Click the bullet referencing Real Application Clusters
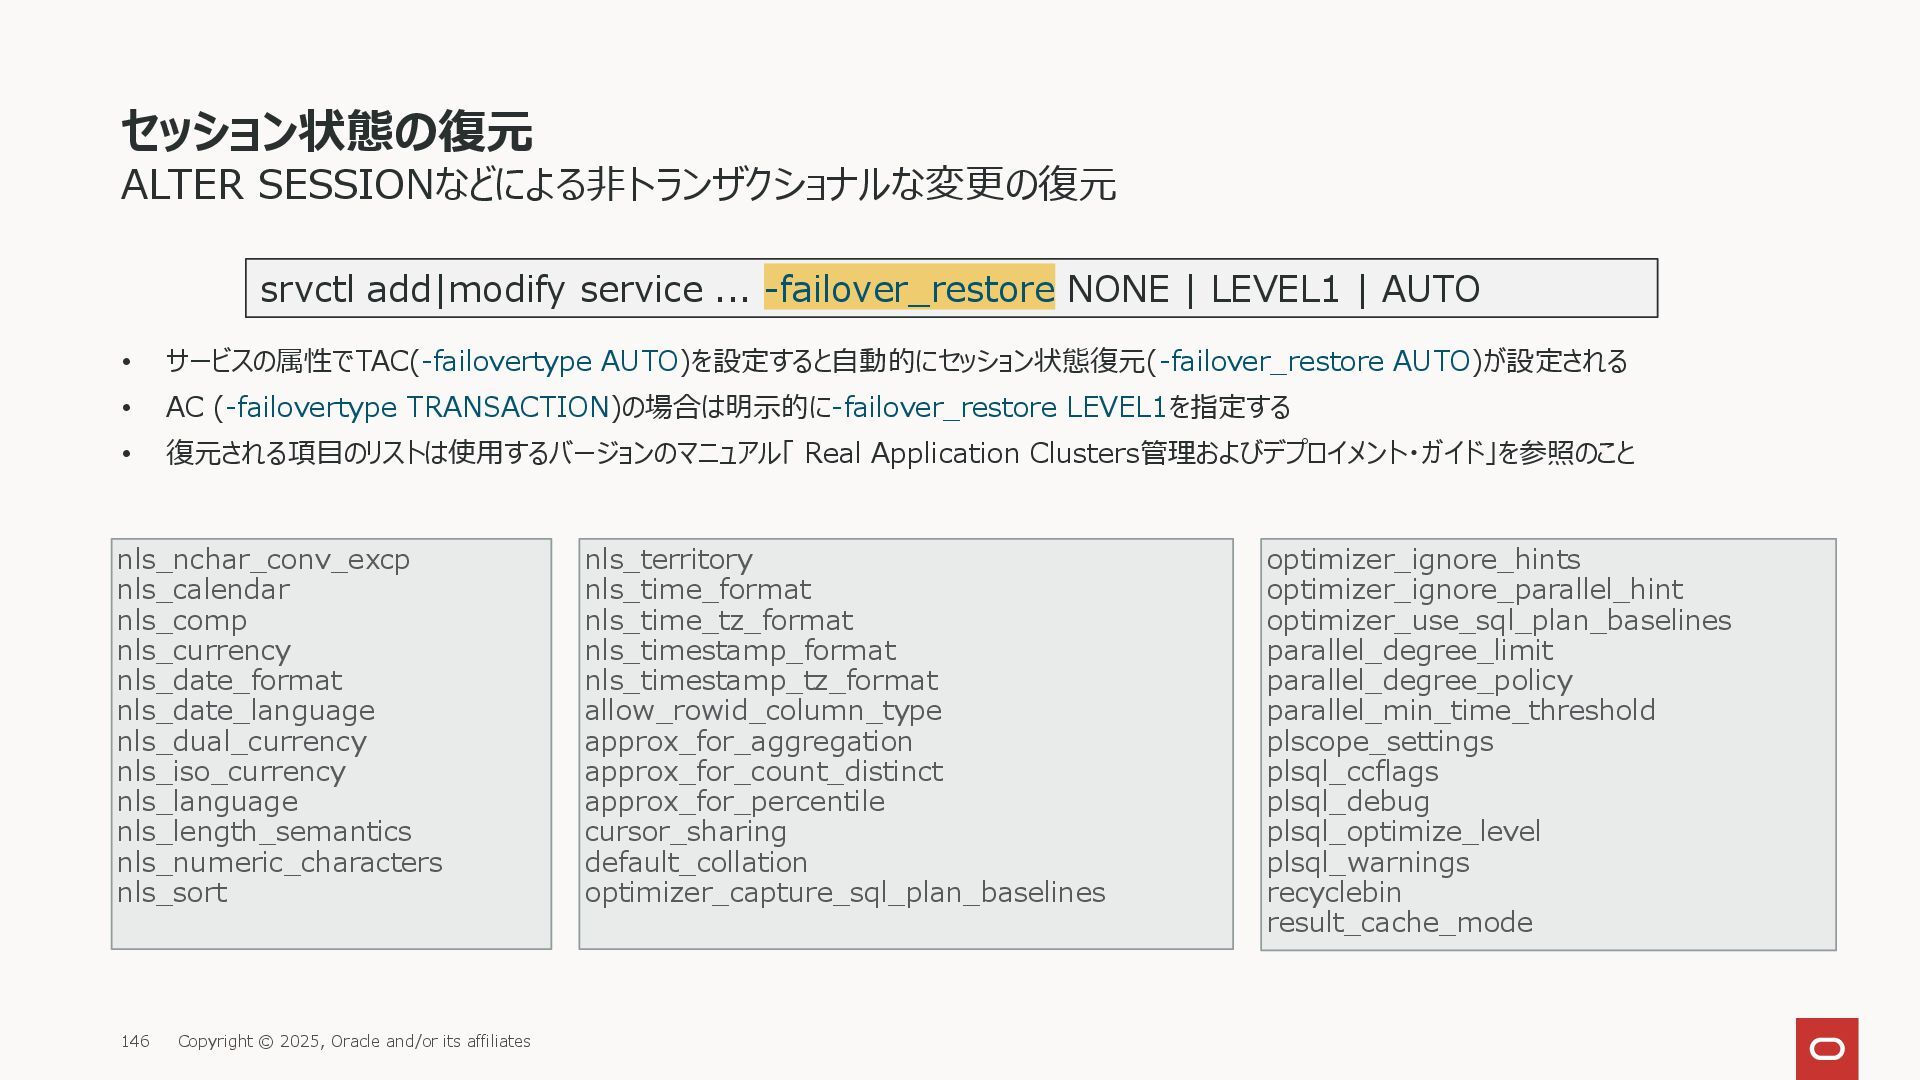 (900, 453)
